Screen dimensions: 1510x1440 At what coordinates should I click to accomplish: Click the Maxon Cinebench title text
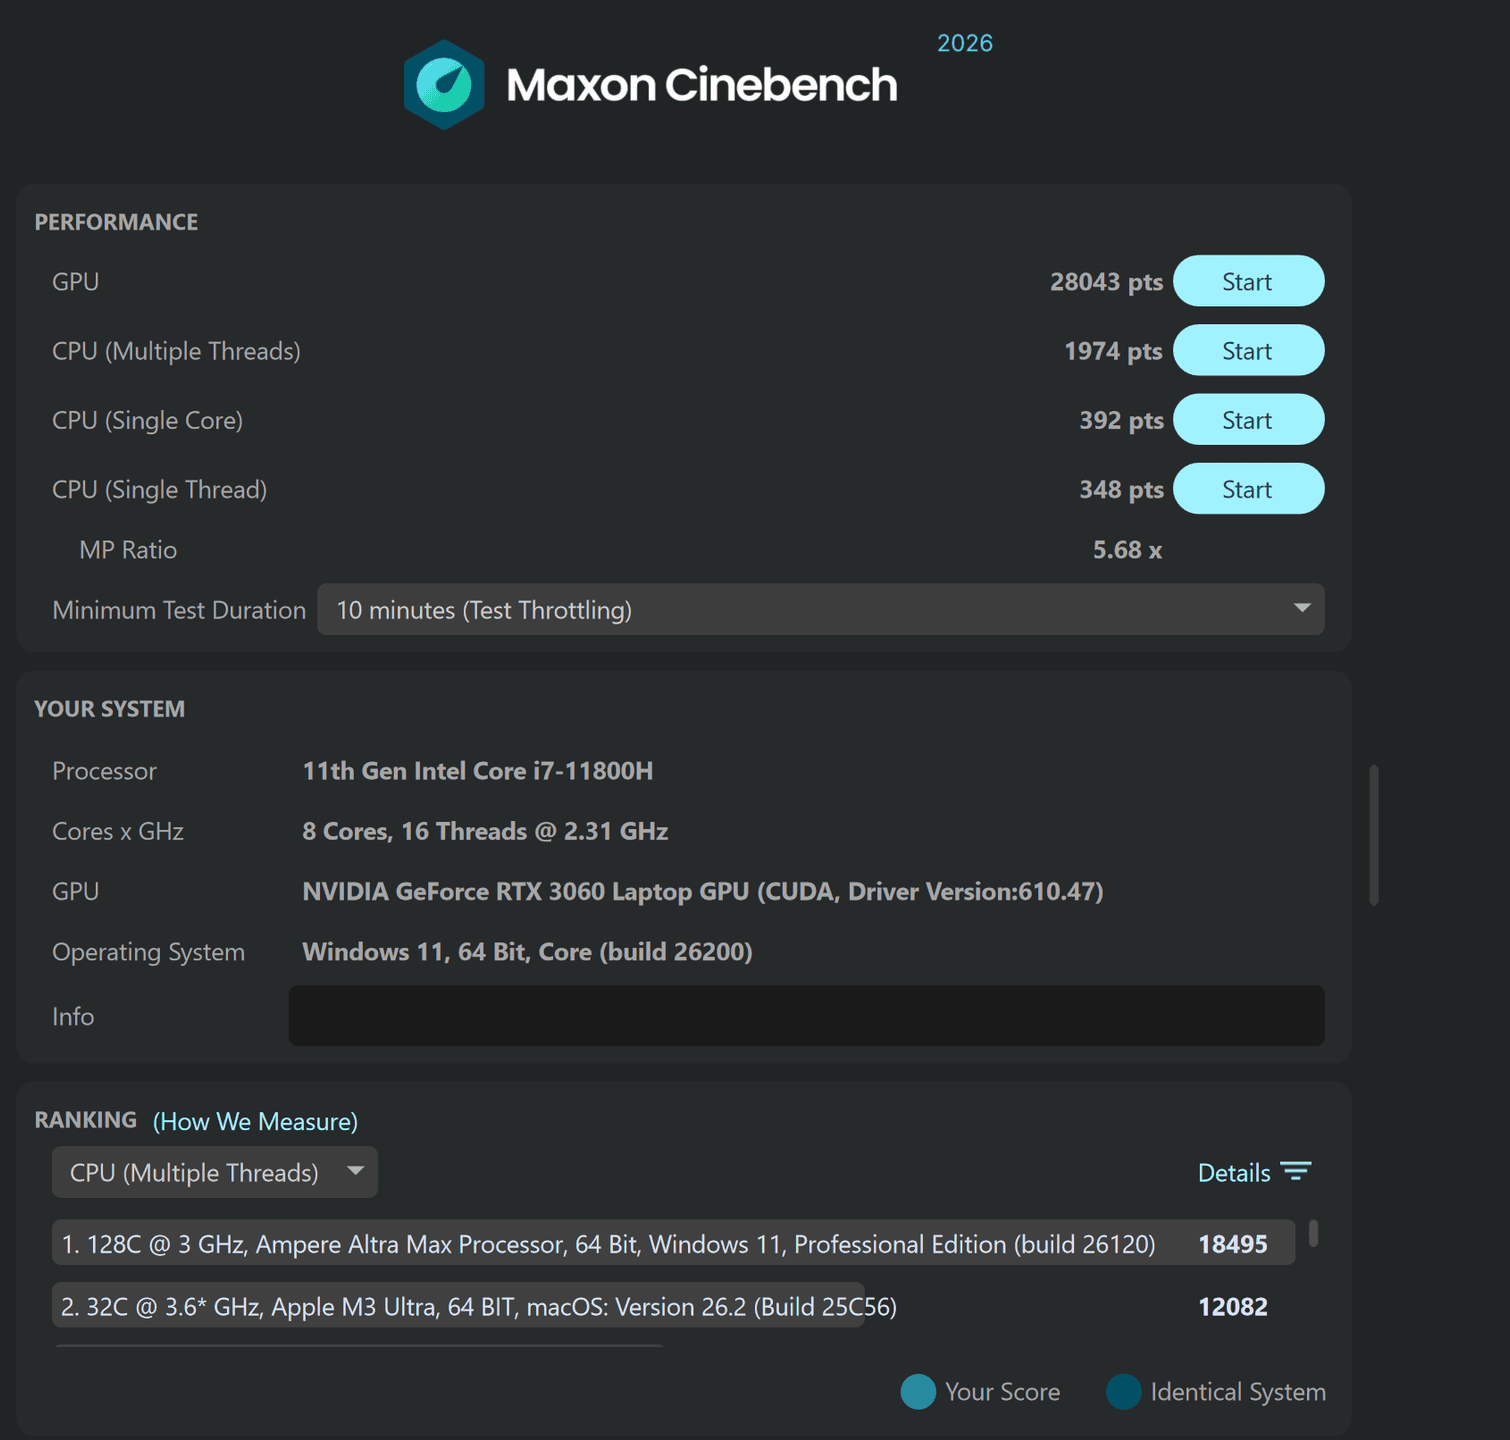[x=702, y=85]
